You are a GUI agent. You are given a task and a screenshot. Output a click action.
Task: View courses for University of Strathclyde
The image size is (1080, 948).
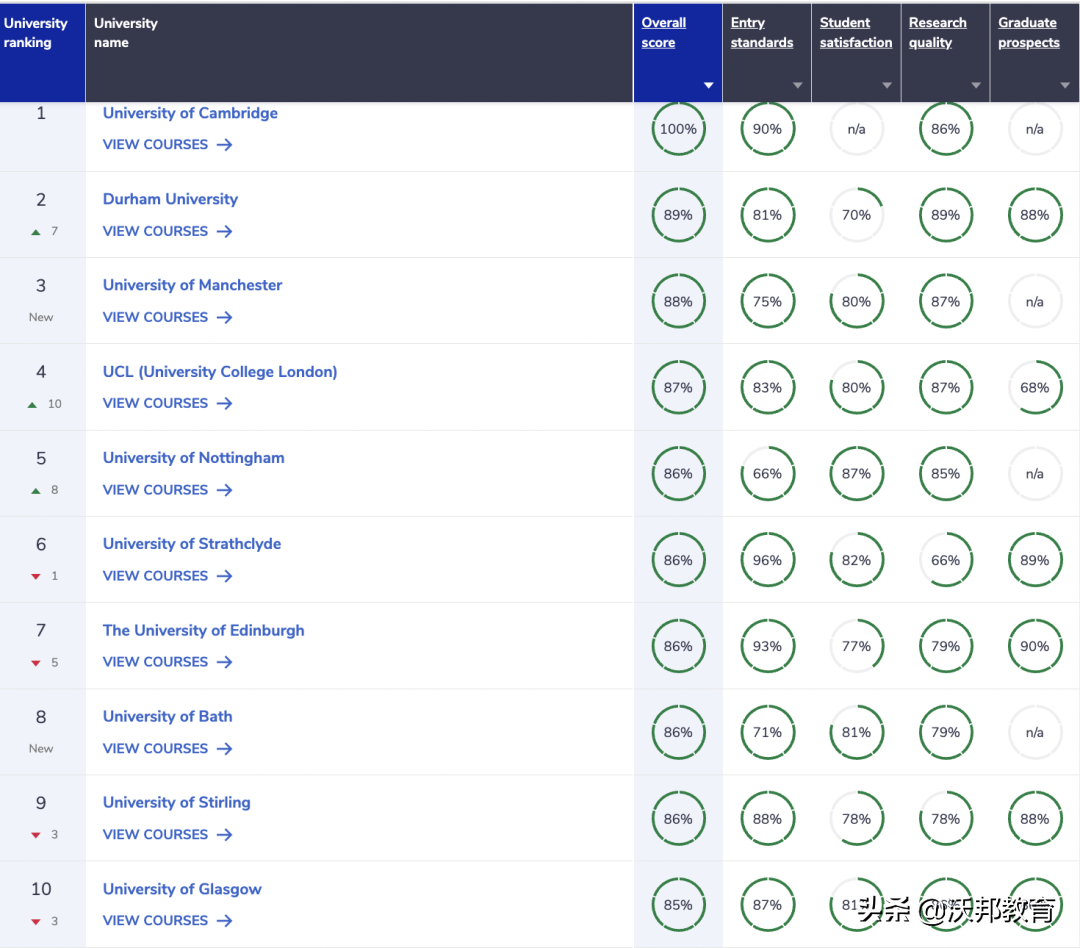coord(167,576)
